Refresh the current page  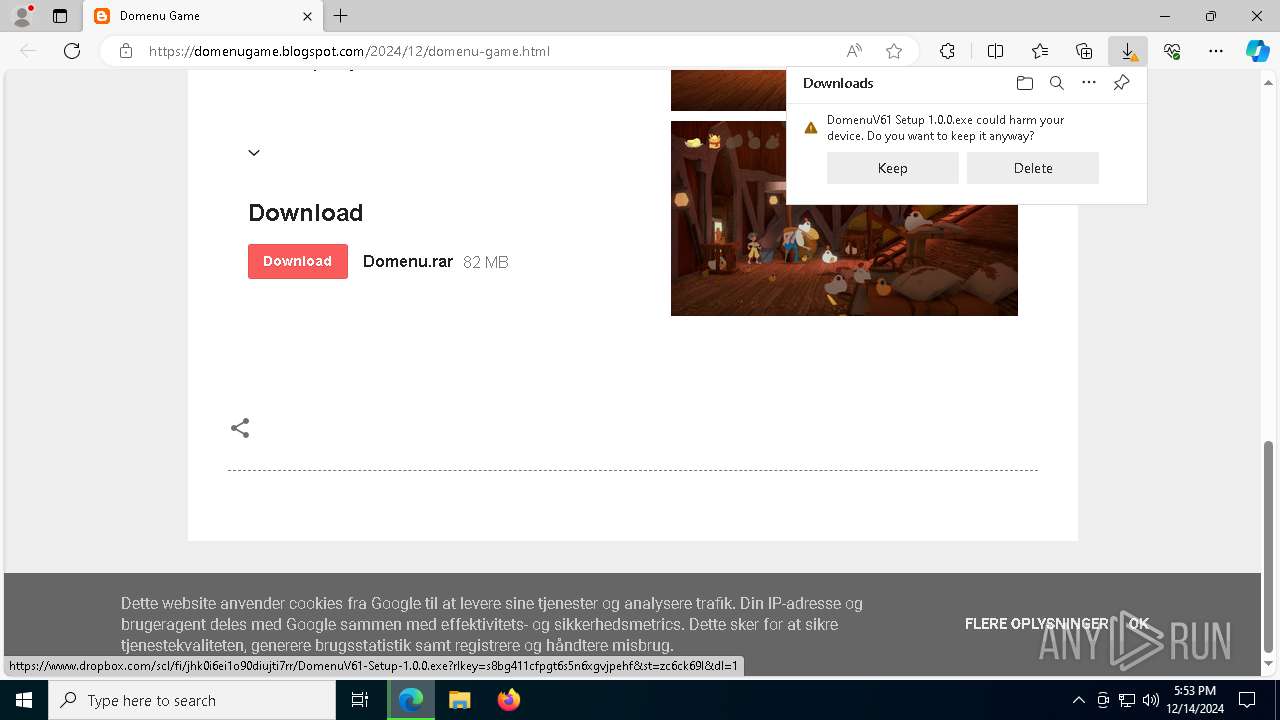[72, 51]
